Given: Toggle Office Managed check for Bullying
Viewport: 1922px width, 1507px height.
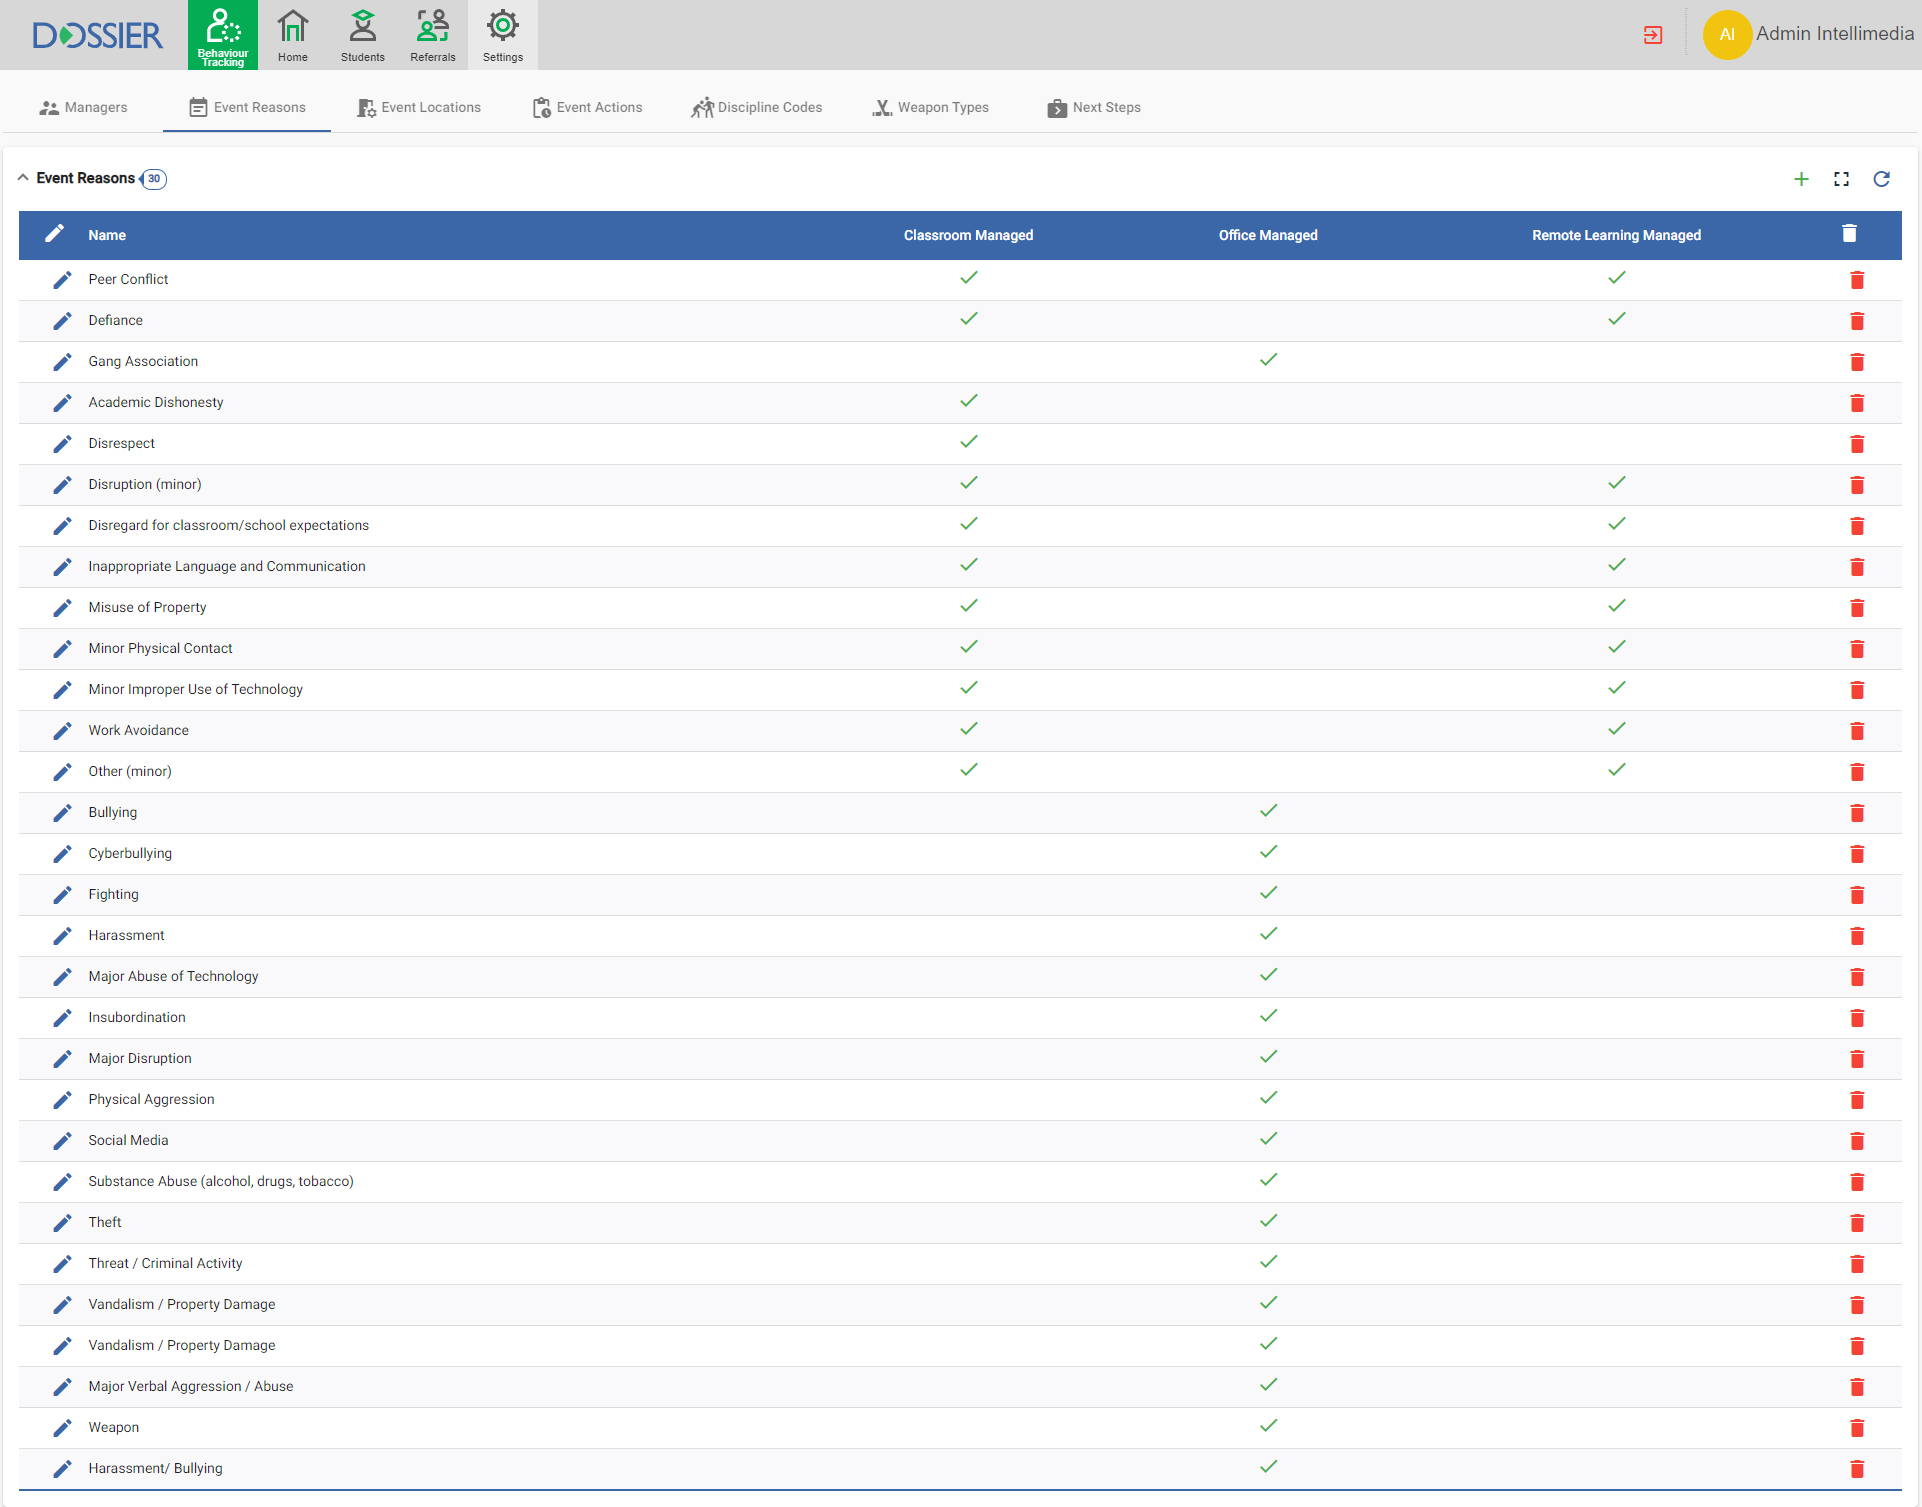Looking at the screenshot, I should click(1268, 811).
